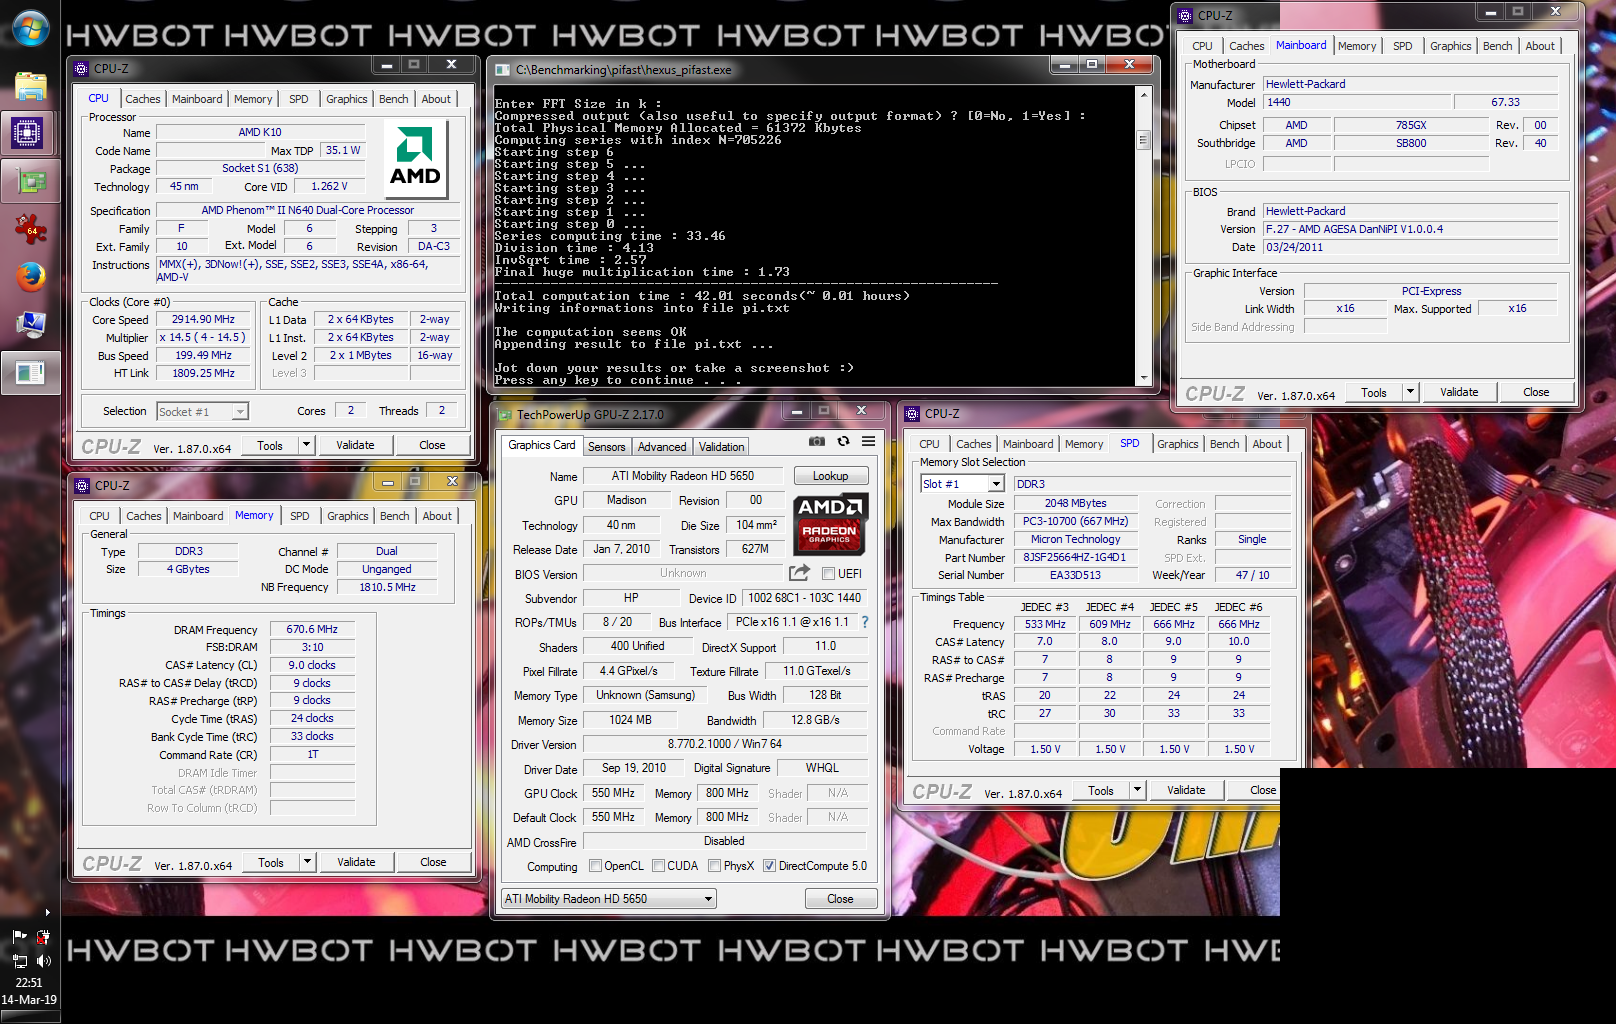1616x1024 pixels.
Task: Switch to the Graphics tab in the CPU-Z SPD window
Action: coord(1177,444)
